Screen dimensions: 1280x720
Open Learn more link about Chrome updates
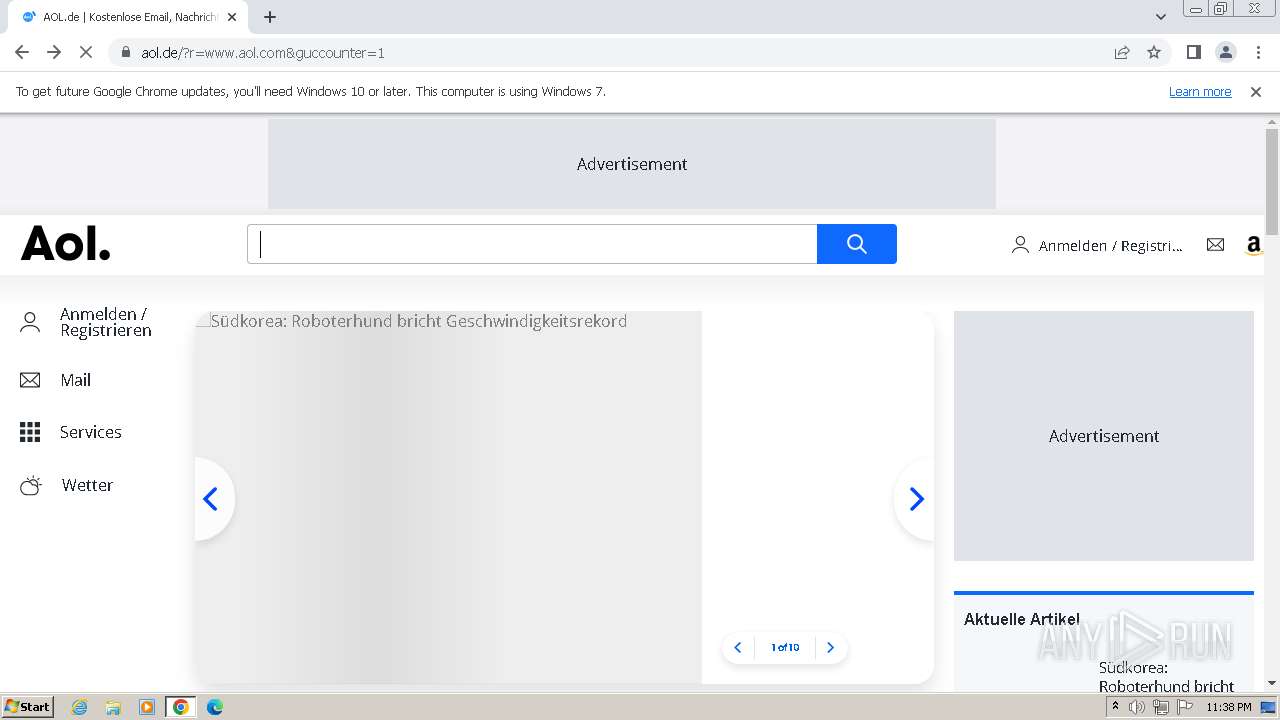tap(1200, 91)
